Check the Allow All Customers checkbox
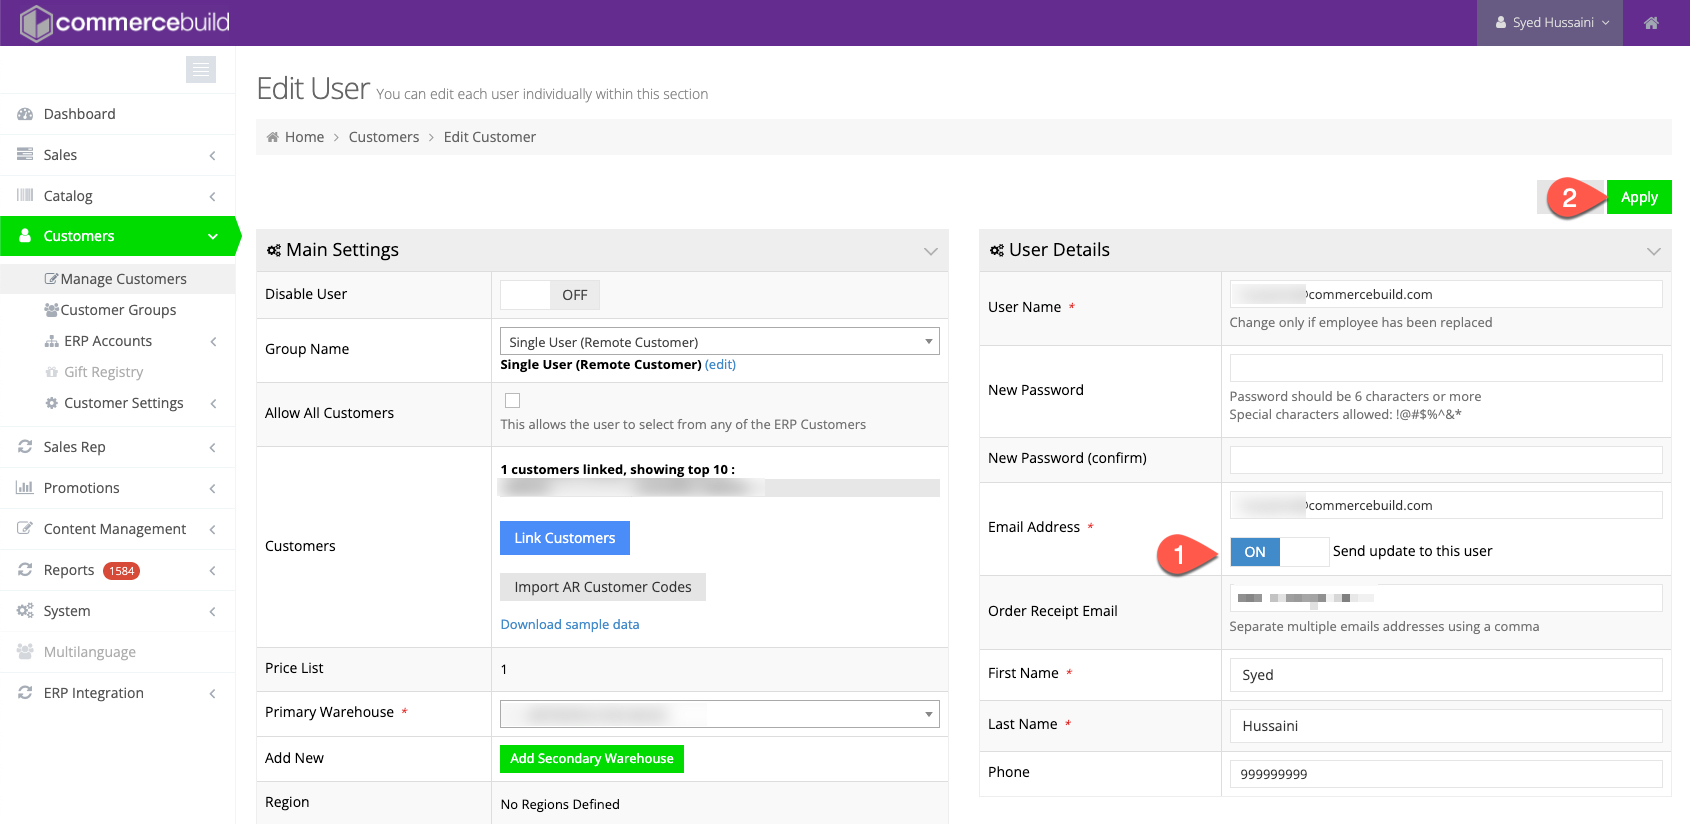This screenshot has width=1690, height=824. click(513, 401)
